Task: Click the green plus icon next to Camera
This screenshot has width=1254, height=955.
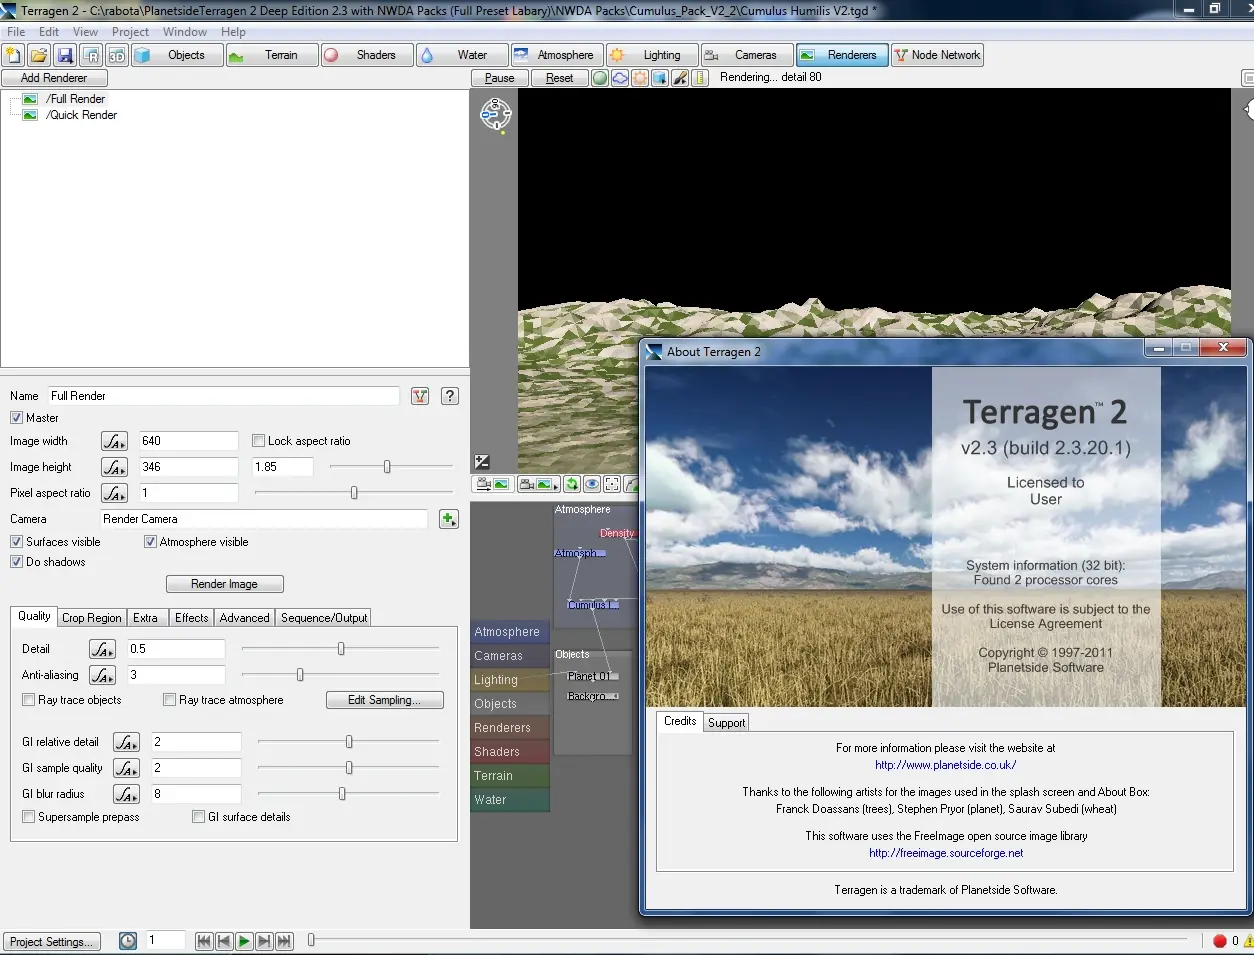Action: (448, 519)
